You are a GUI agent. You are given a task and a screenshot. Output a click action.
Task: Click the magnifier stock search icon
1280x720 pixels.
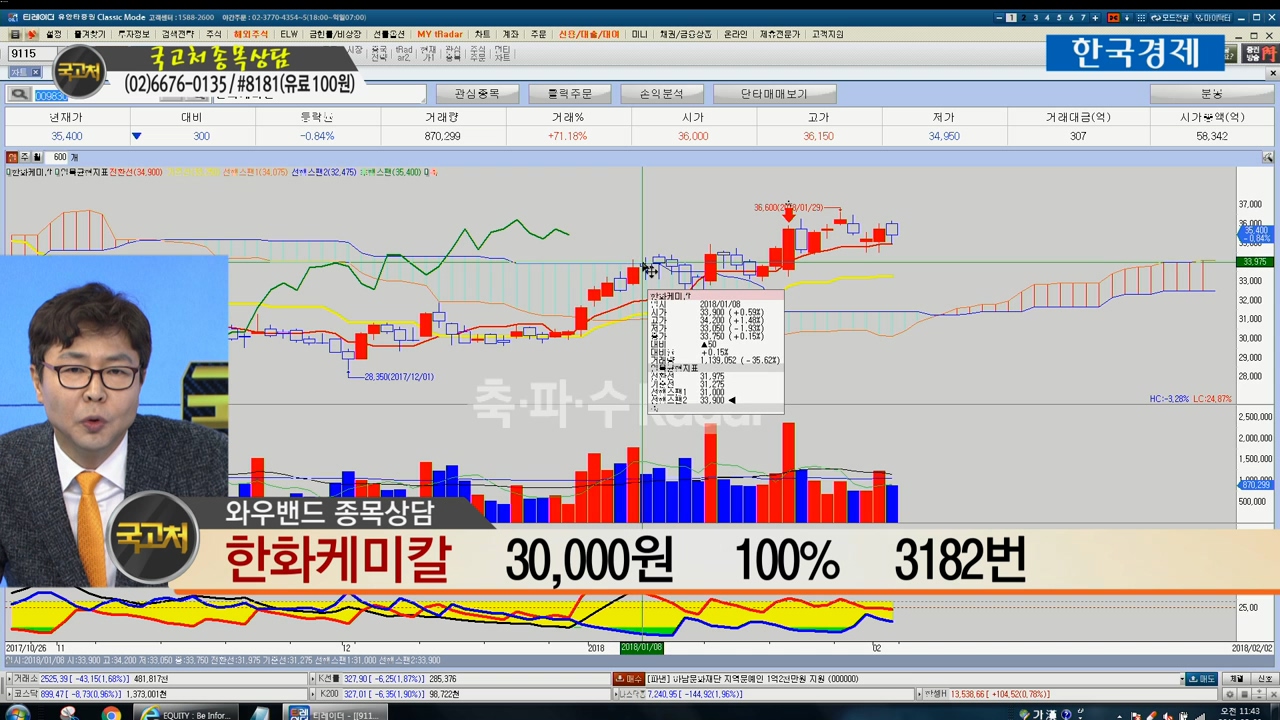point(19,94)
